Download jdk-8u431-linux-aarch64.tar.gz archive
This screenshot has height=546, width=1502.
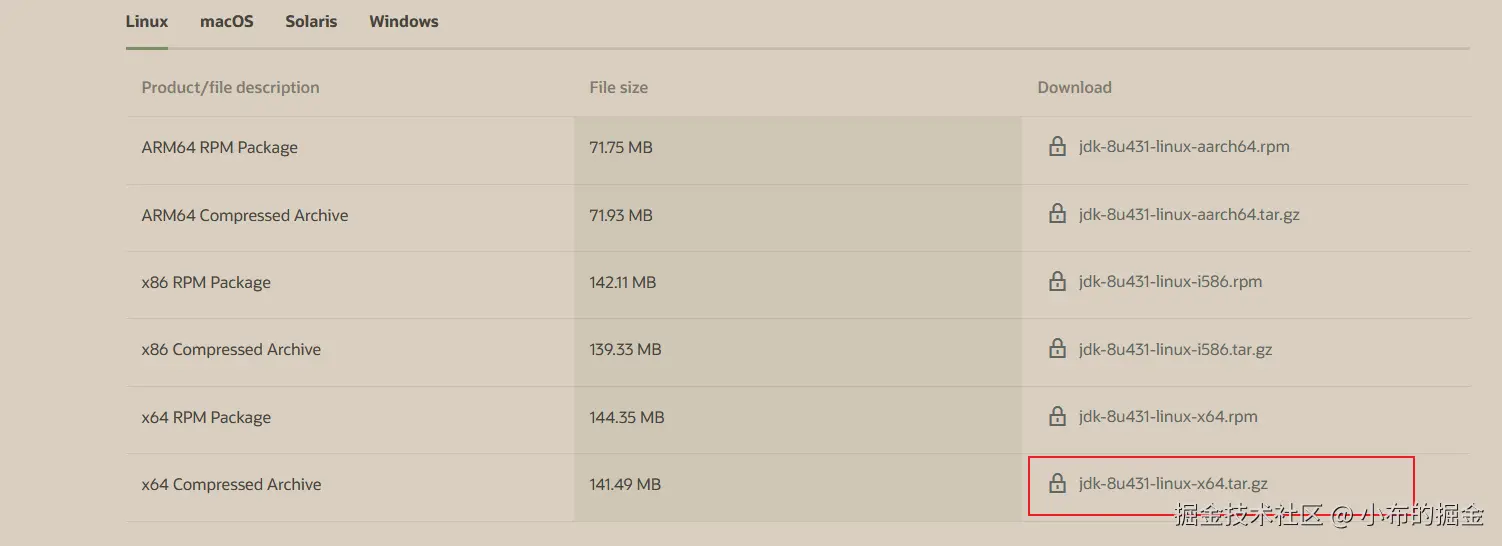[1189, 214]
